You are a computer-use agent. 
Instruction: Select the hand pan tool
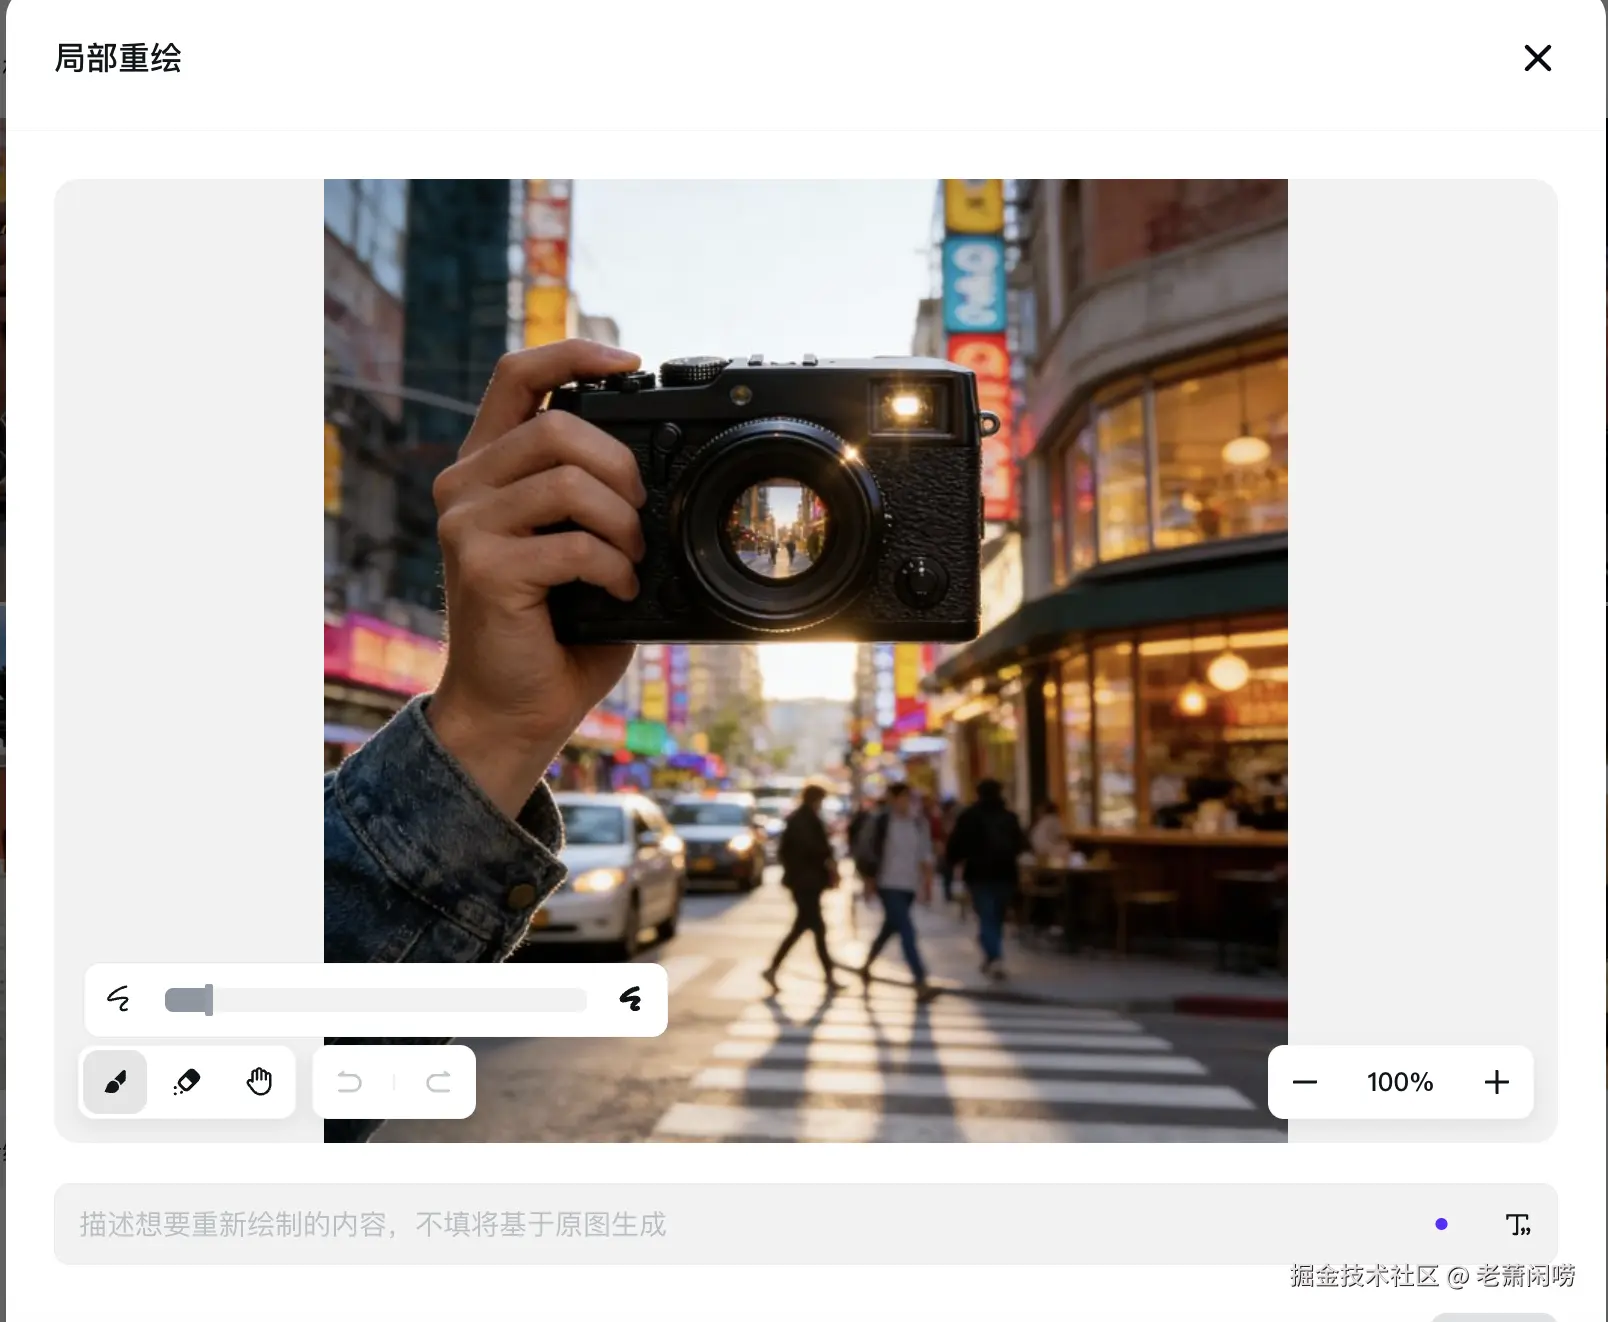259,1082
